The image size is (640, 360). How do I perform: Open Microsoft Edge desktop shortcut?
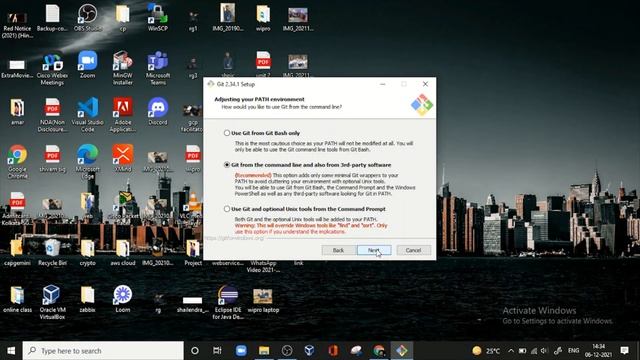(x=87, y=162)
